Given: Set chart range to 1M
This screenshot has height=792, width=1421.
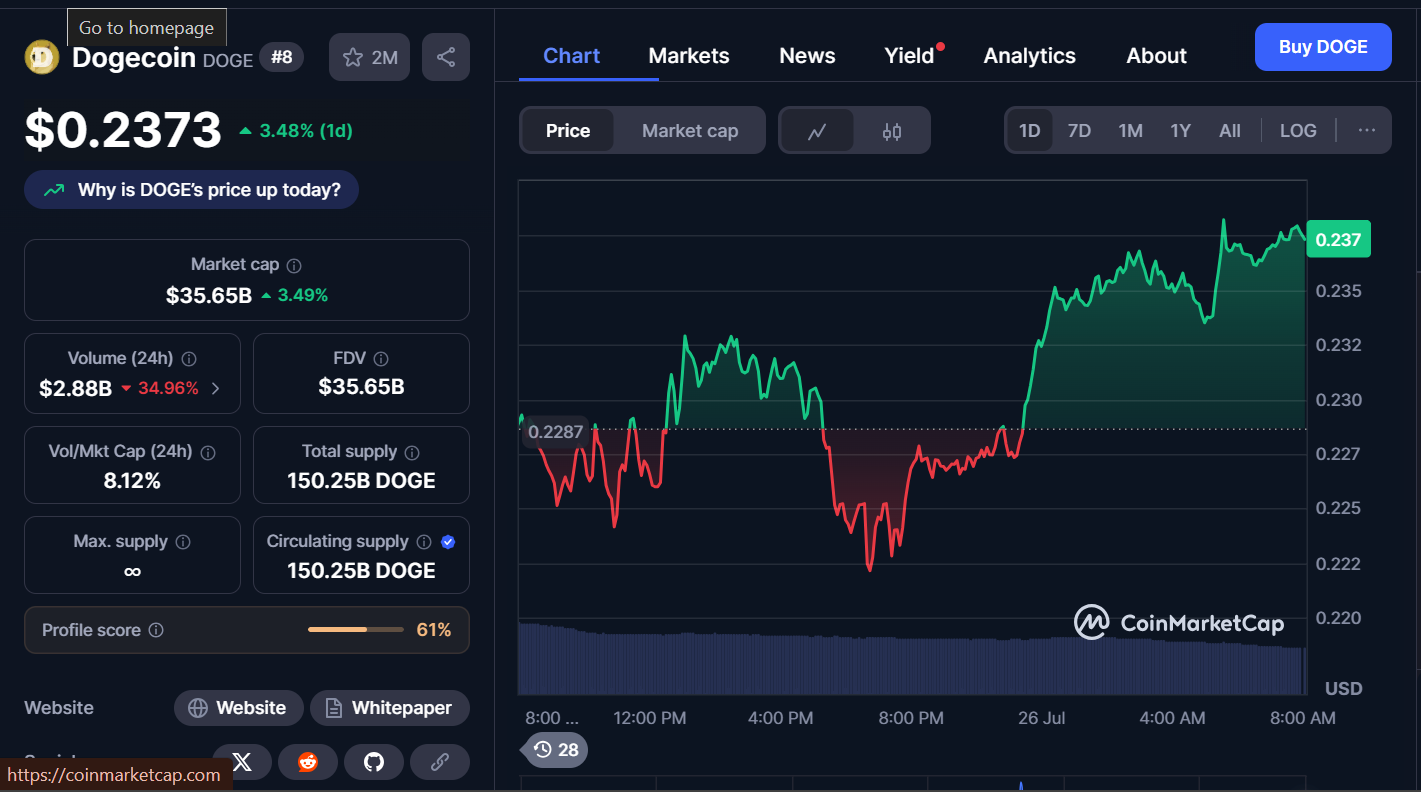Looking at the screenshot, I should (1130, 131).
